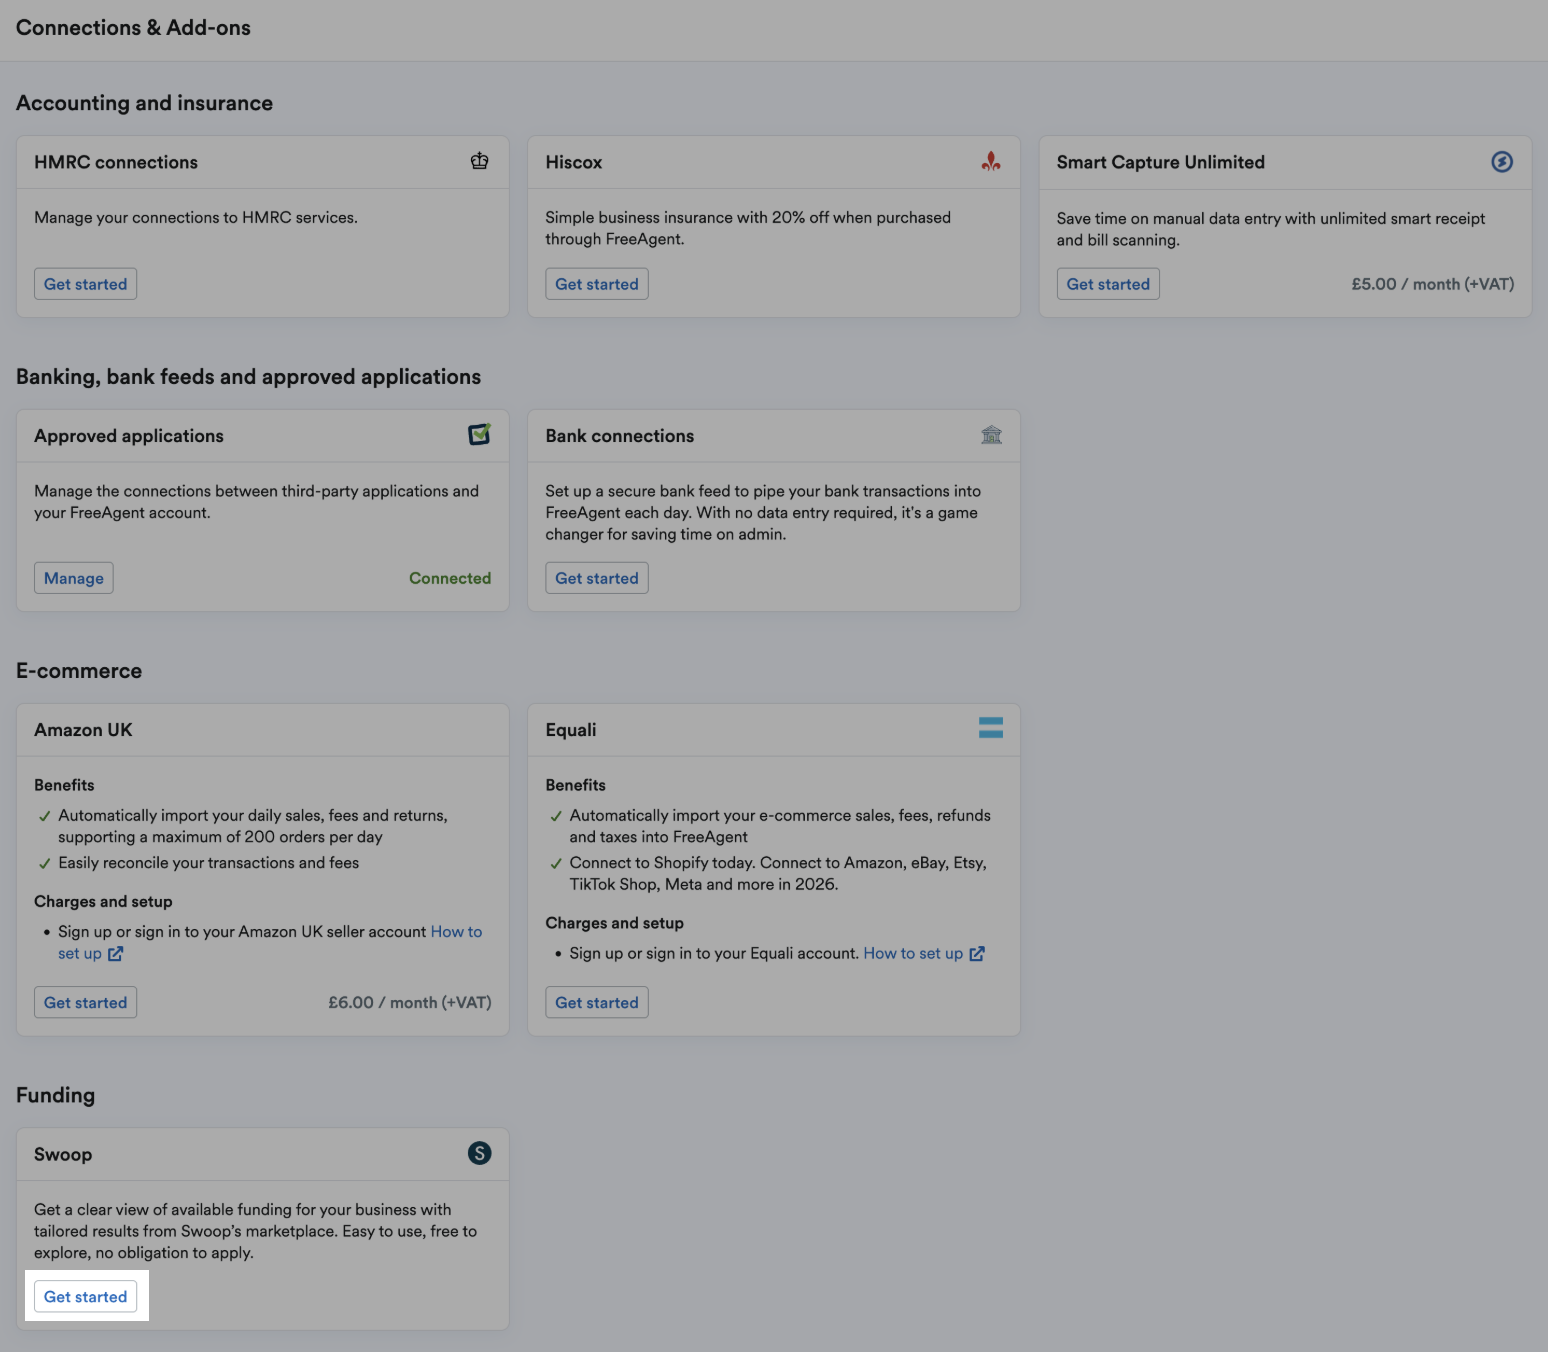Click the 'Connections & Add-ons' page title
This screenshot has width=1548, height=1352.
pyautogui.click(x=133, y=28)
